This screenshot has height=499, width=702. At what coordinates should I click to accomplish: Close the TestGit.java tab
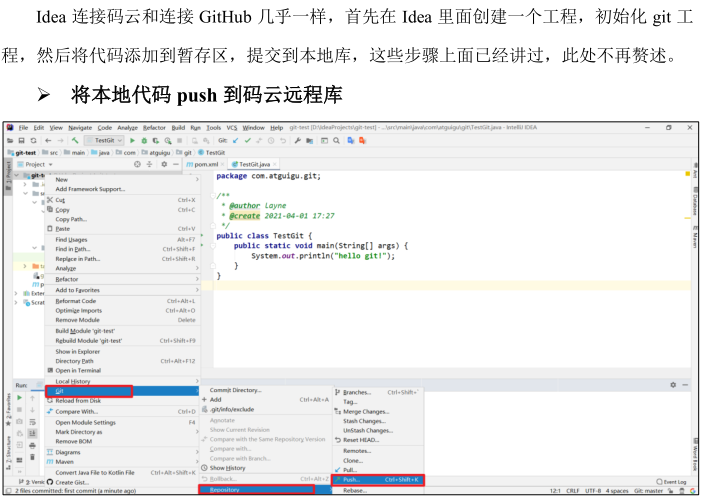(275, 164)
